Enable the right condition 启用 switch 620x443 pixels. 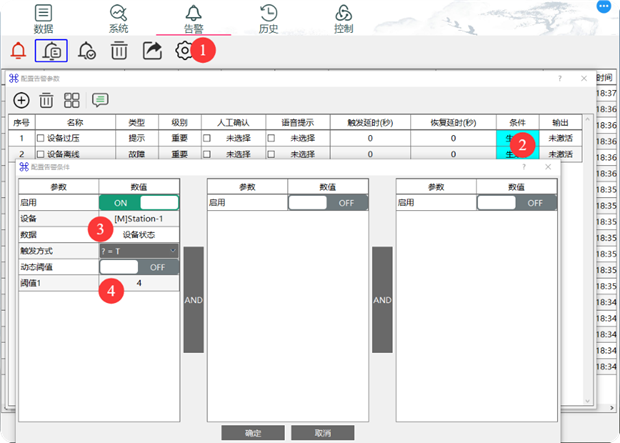click(517, 203)
